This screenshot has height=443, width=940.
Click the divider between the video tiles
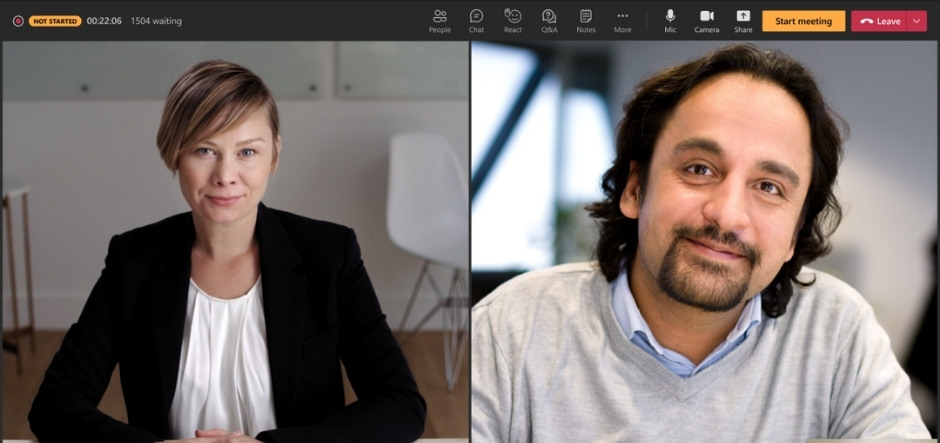[x=470, y=240]
